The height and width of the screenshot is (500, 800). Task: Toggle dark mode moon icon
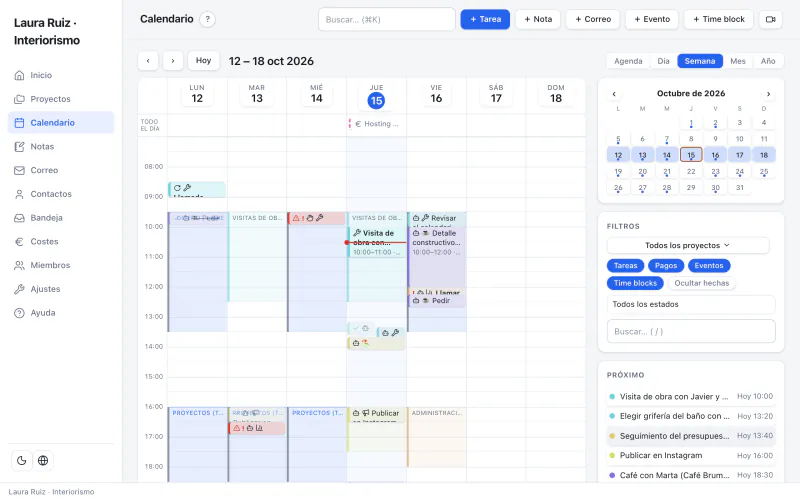tap(21, 461)
